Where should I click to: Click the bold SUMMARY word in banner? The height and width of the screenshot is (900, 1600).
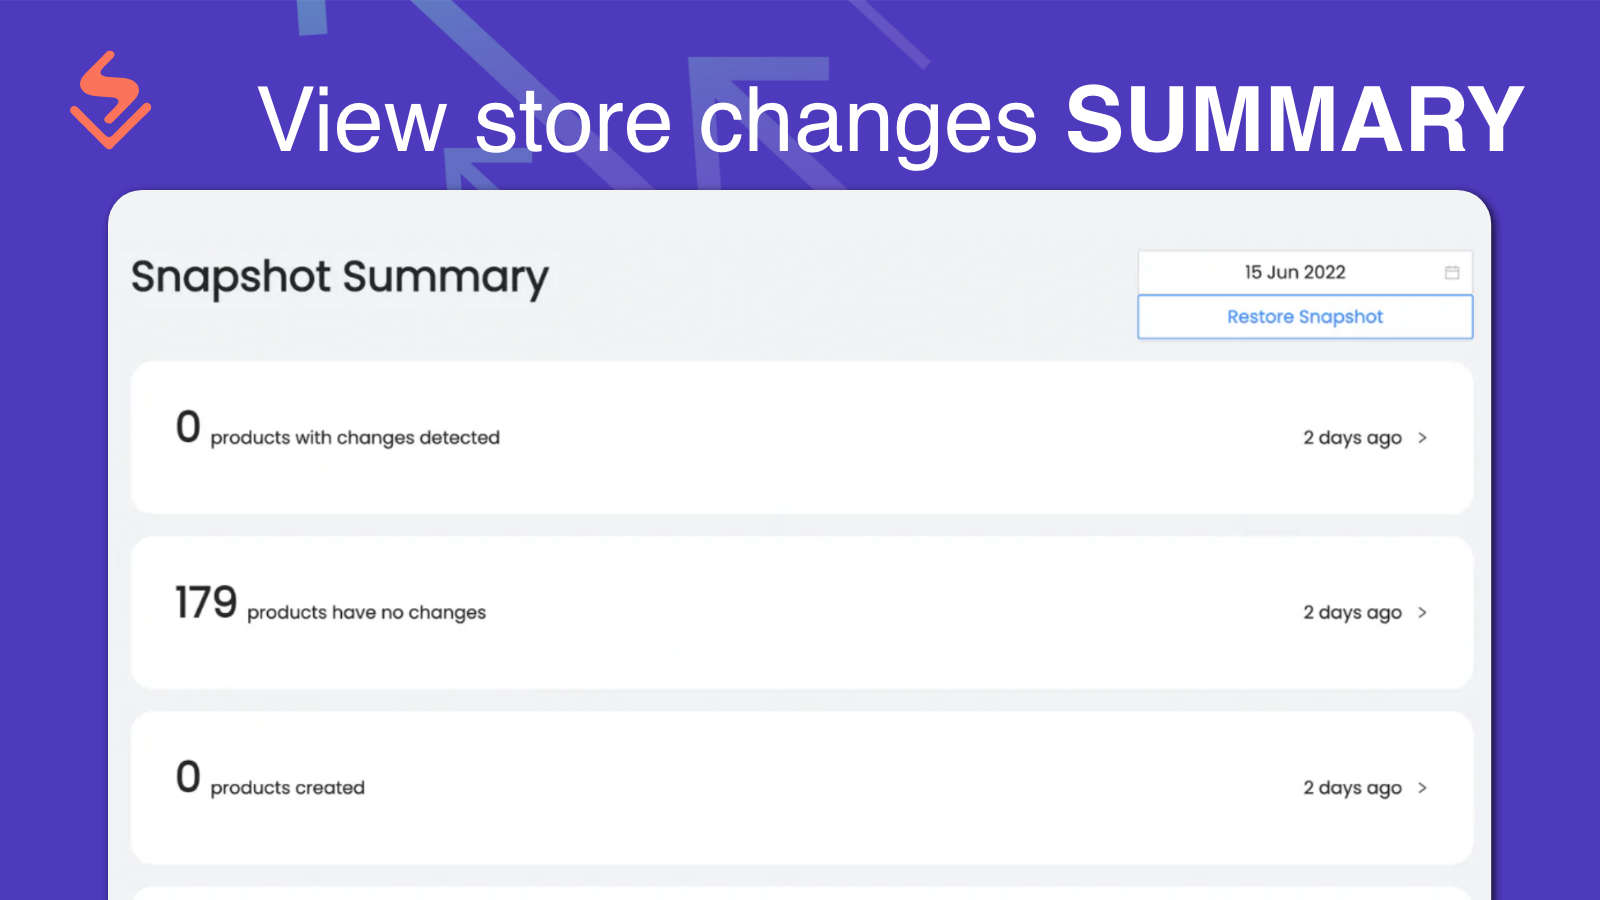1294,121
